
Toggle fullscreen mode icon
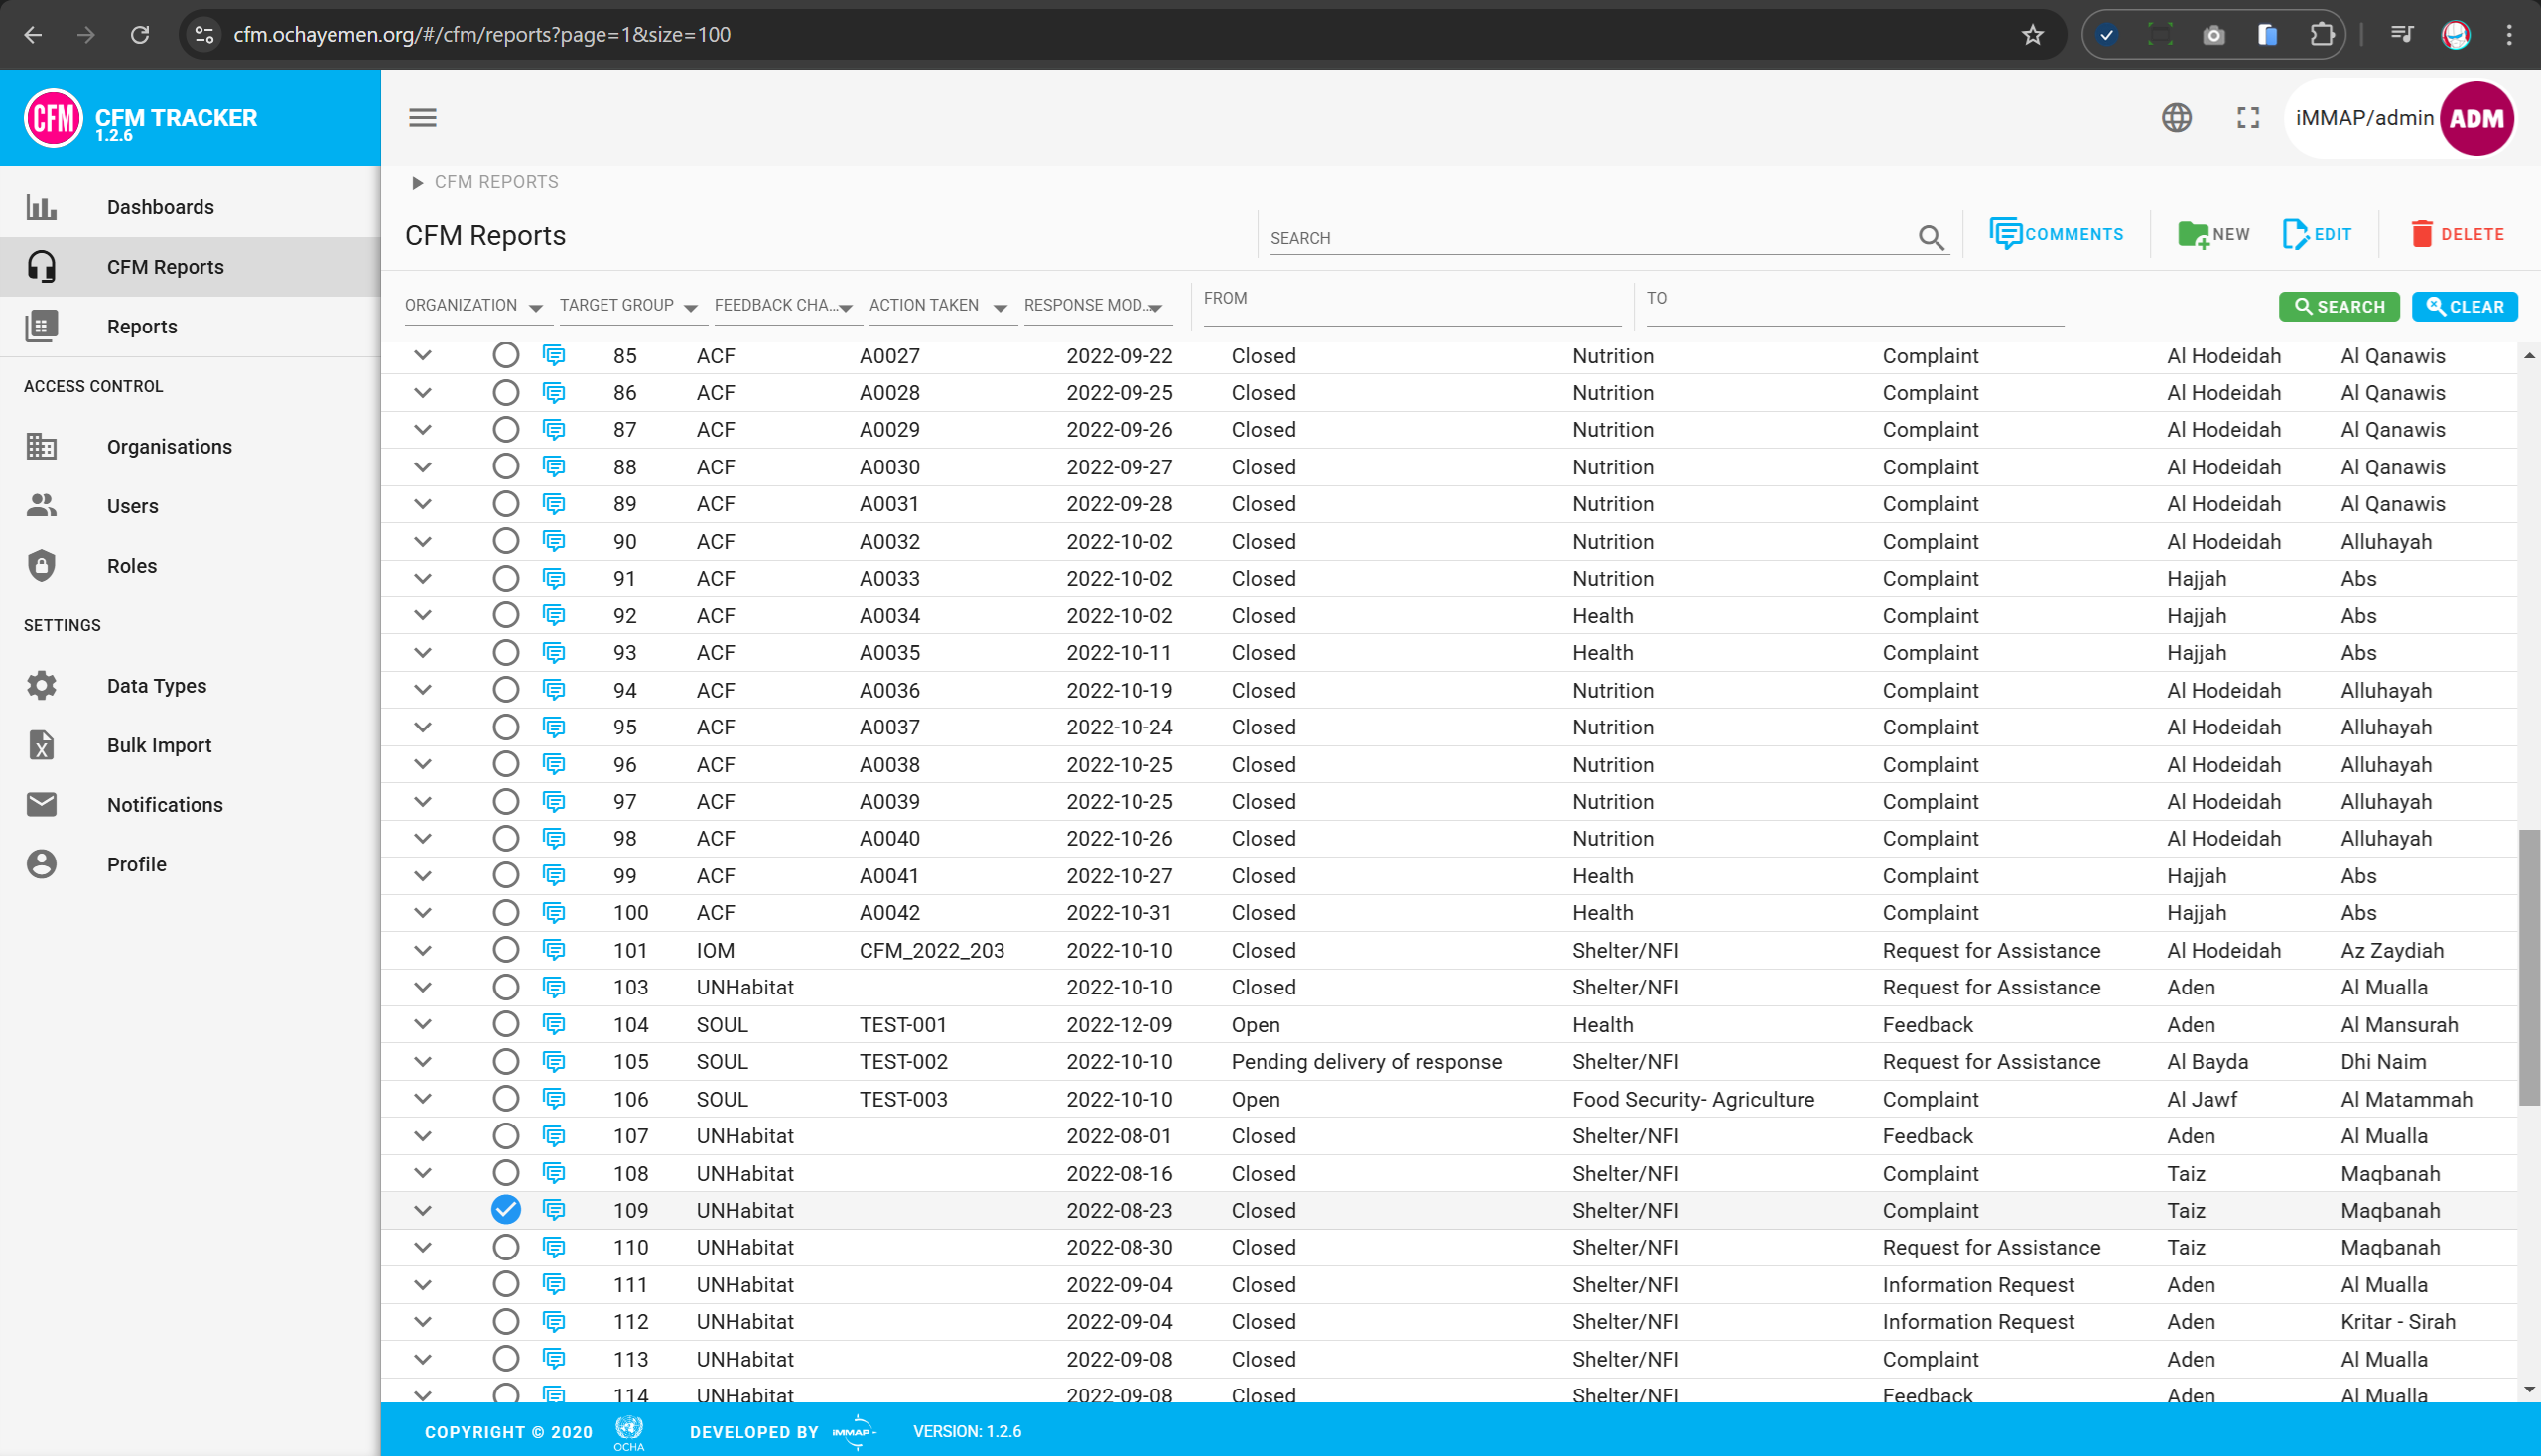(x=2248, y=118)
